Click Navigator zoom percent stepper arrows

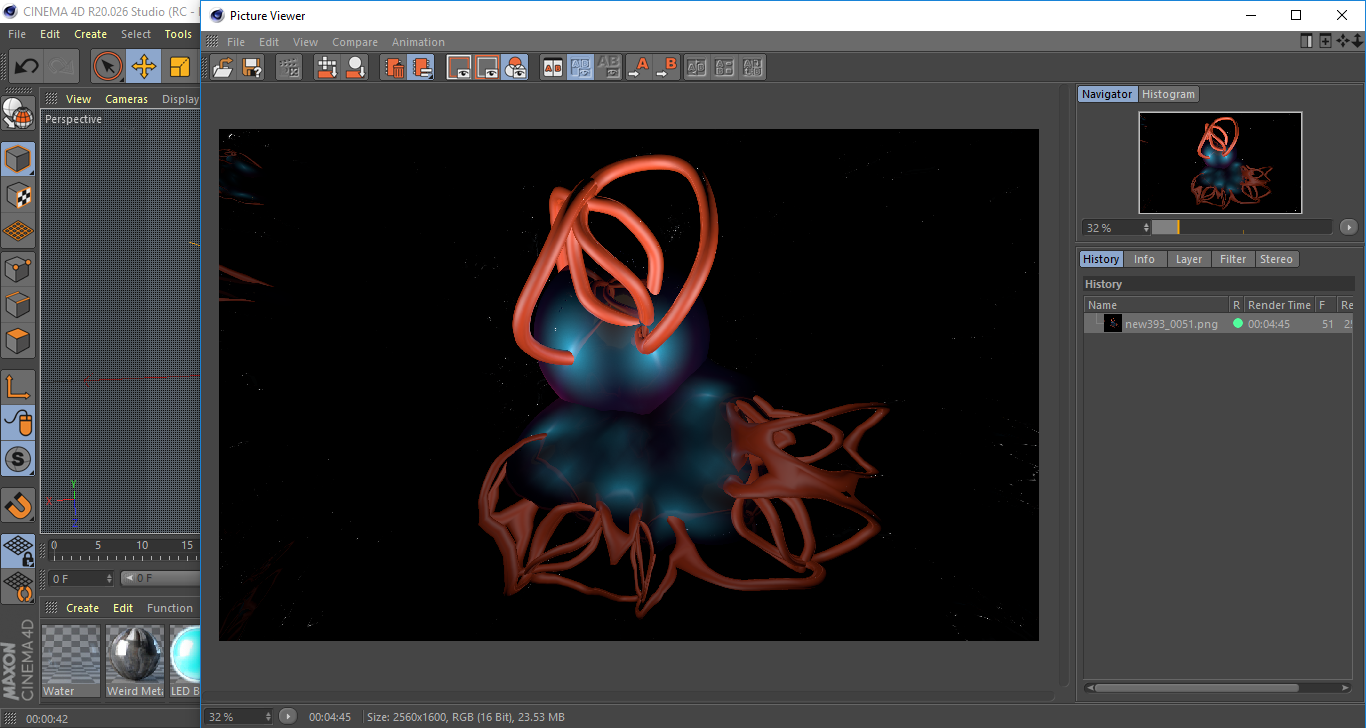tap(1146, 228)
